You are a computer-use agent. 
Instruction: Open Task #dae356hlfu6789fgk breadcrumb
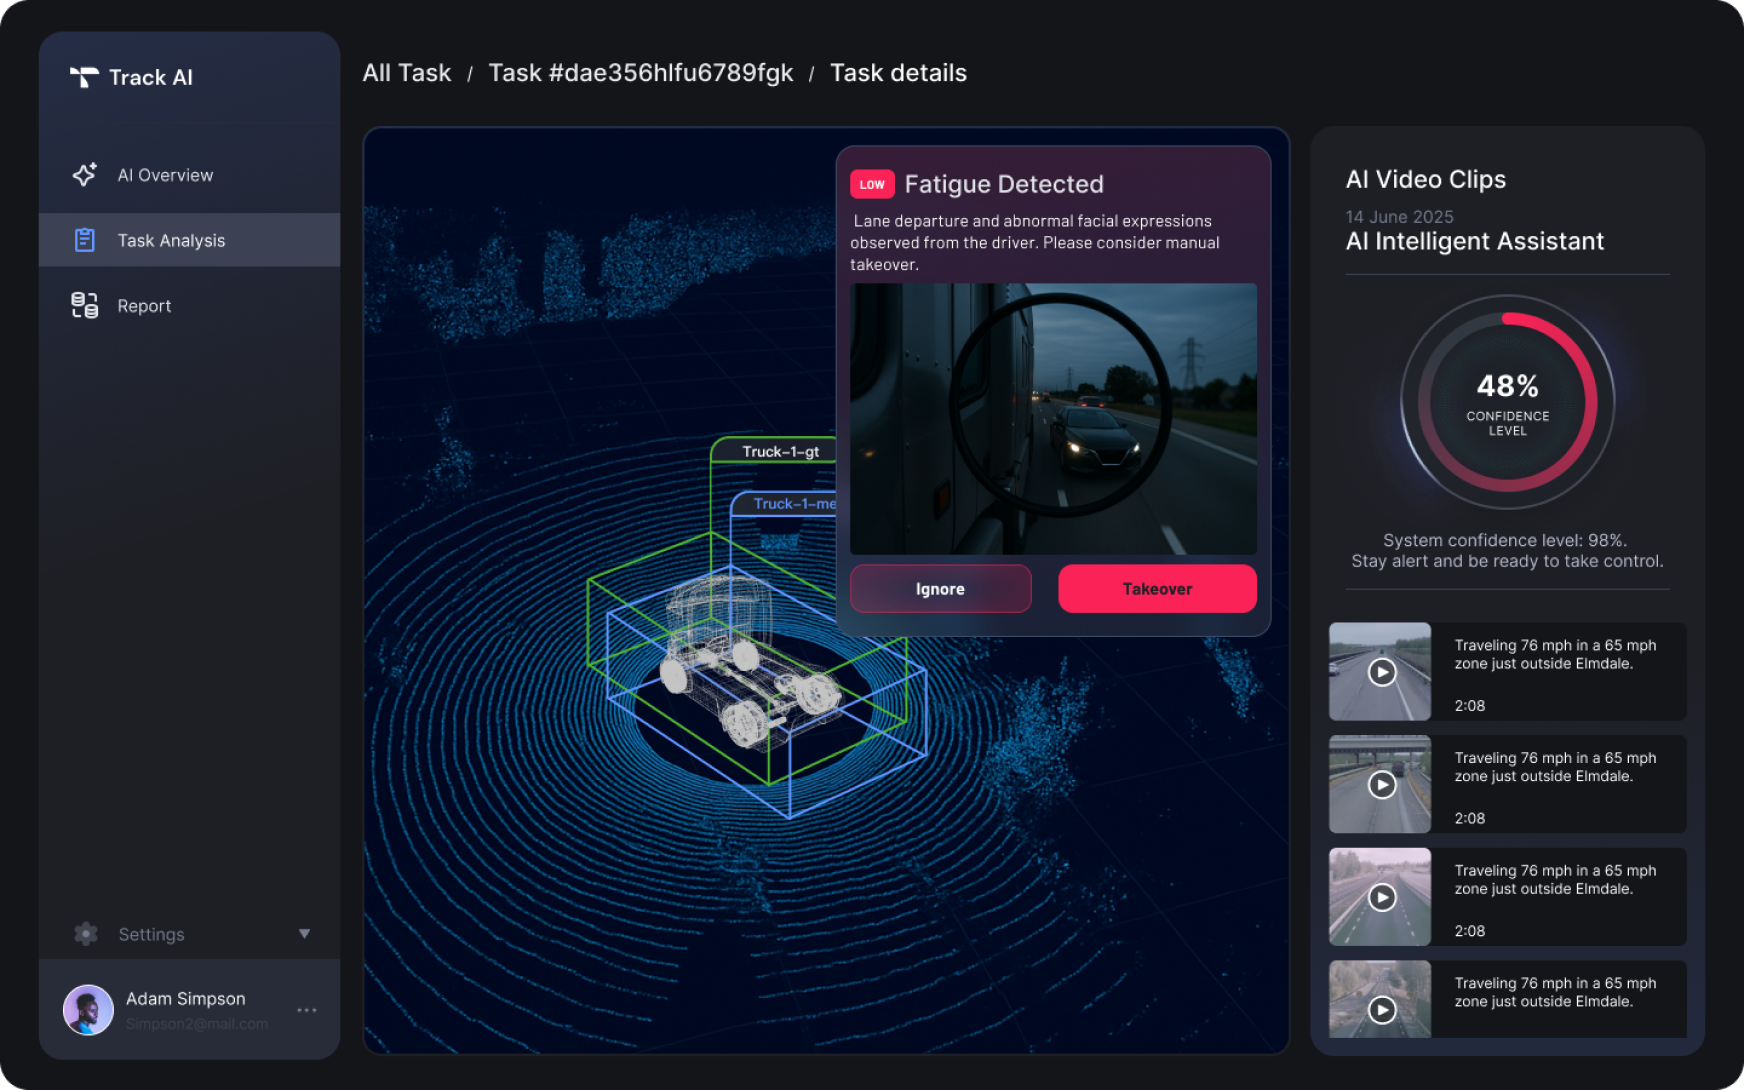point(641,73)
